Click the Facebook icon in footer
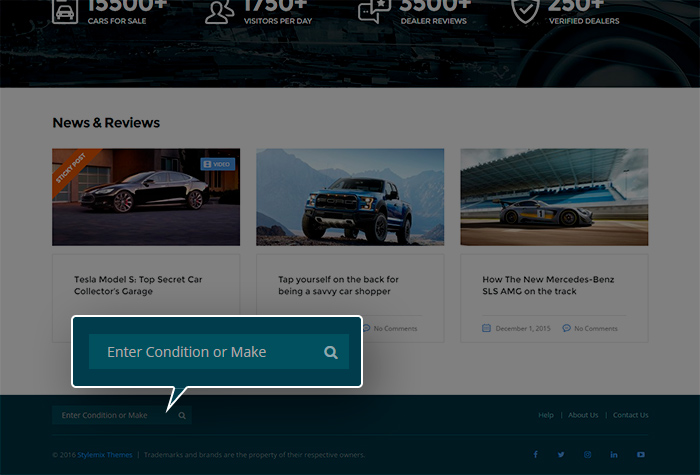 535,455
